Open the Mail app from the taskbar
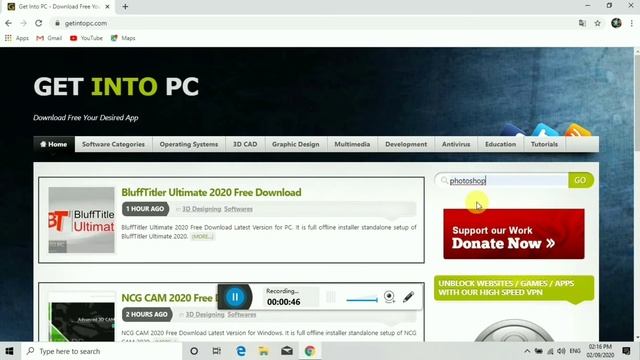640x360 pixels. (x=287, y=351)
